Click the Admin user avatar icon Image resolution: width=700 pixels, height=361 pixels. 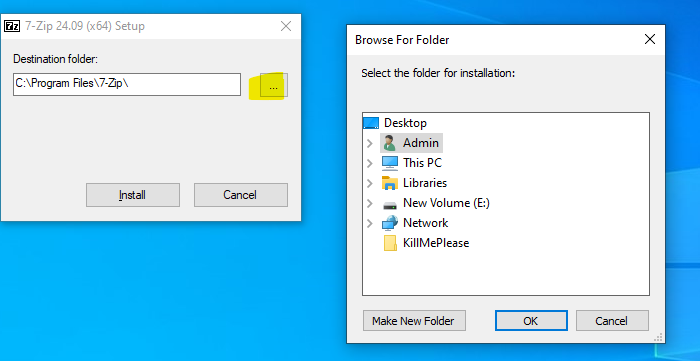click(389, 143)
